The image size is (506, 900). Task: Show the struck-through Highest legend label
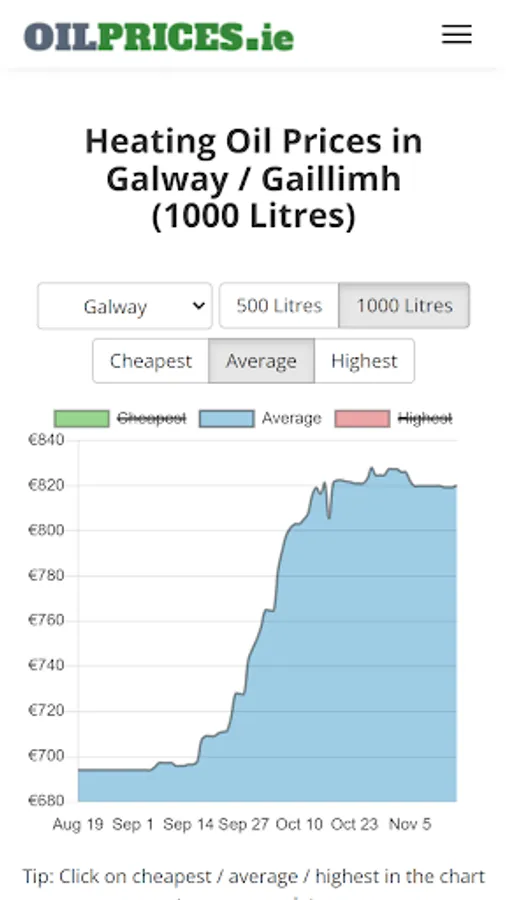click(425, 418)
